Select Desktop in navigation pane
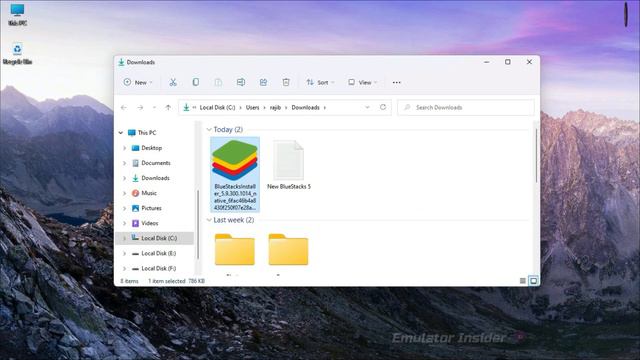Image resolution: width=640 pixels, height=360 pixels. tap(151, 148)
